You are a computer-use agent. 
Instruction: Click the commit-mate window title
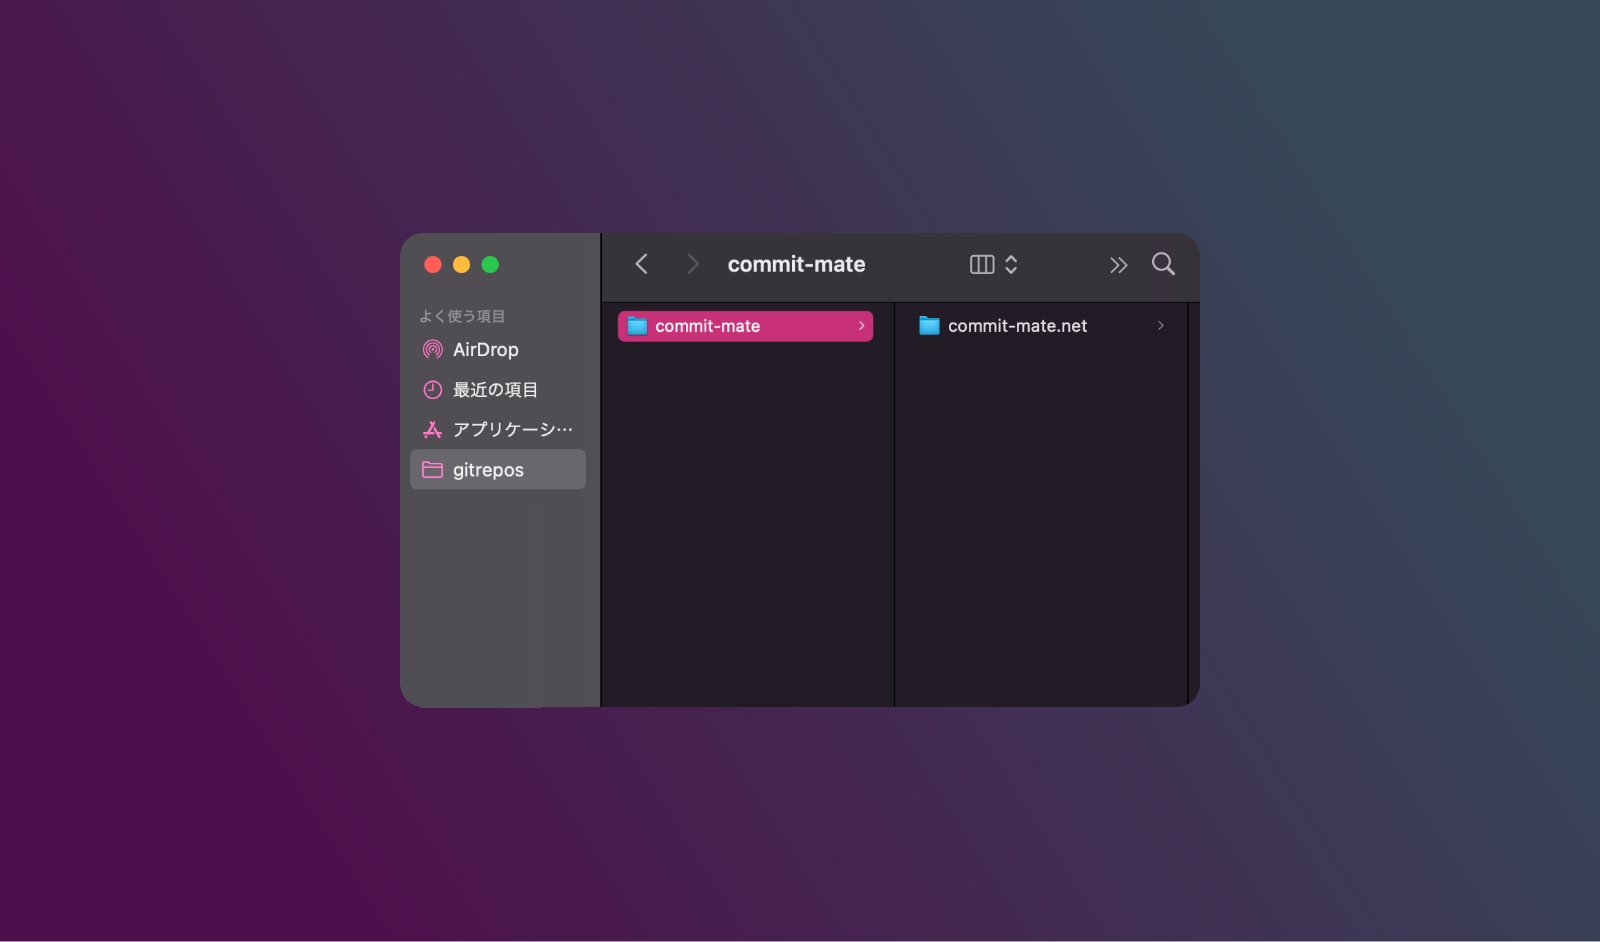(x=796, y=265)
